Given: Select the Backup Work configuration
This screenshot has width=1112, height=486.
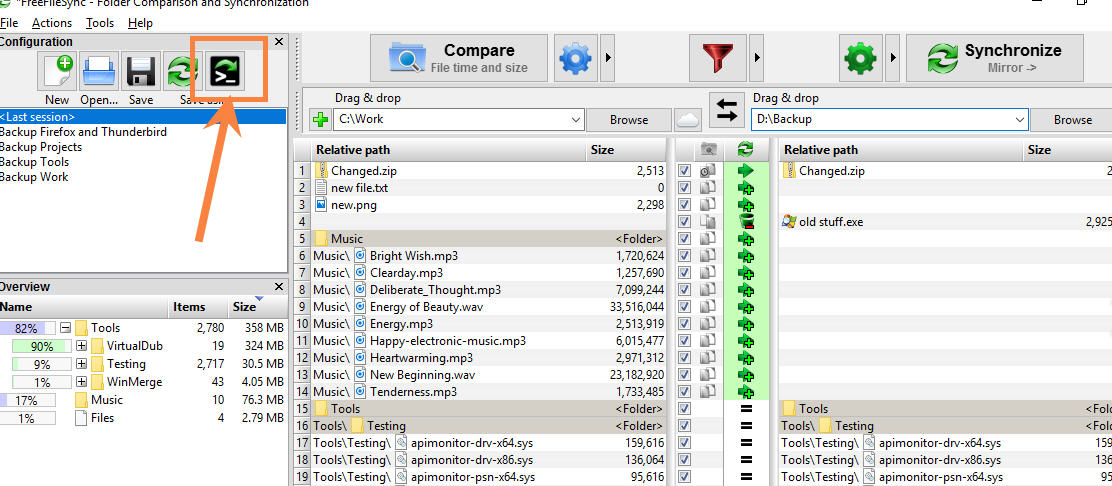Looking at the screenshot, I should click(34, 177).
